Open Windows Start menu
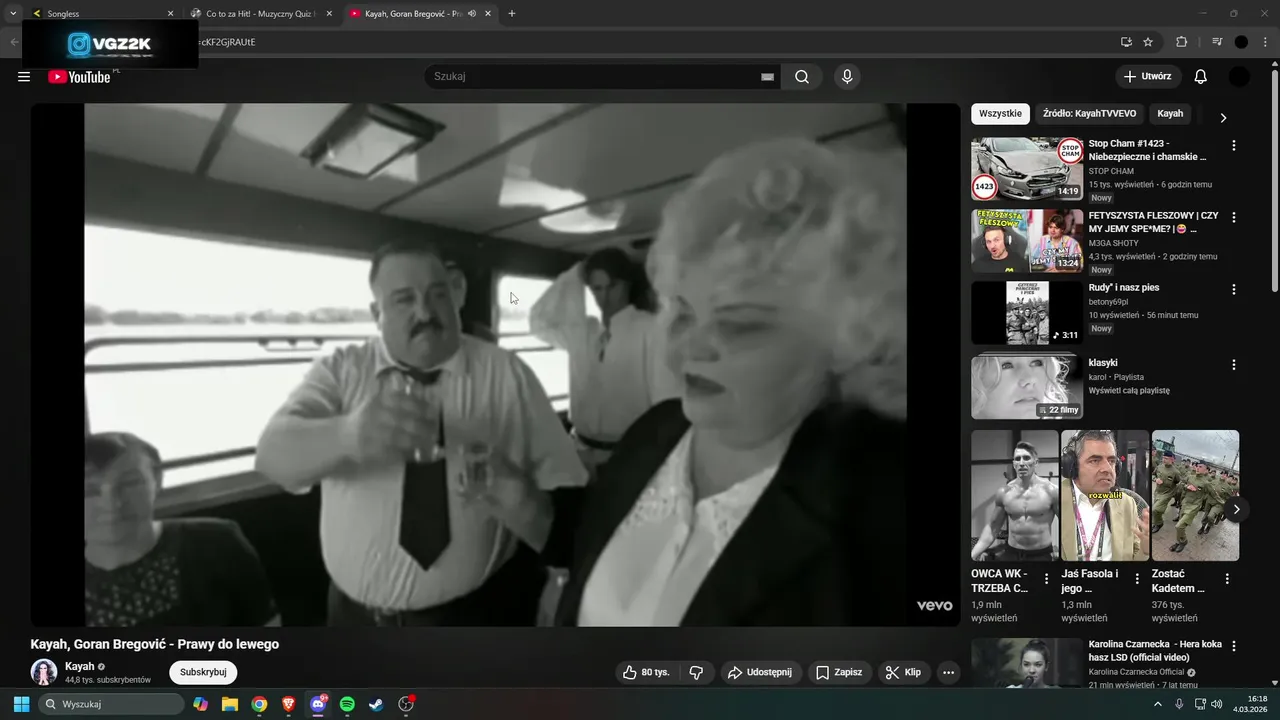Viewport: 1280px width, 720px height. (x=21, y=704)
